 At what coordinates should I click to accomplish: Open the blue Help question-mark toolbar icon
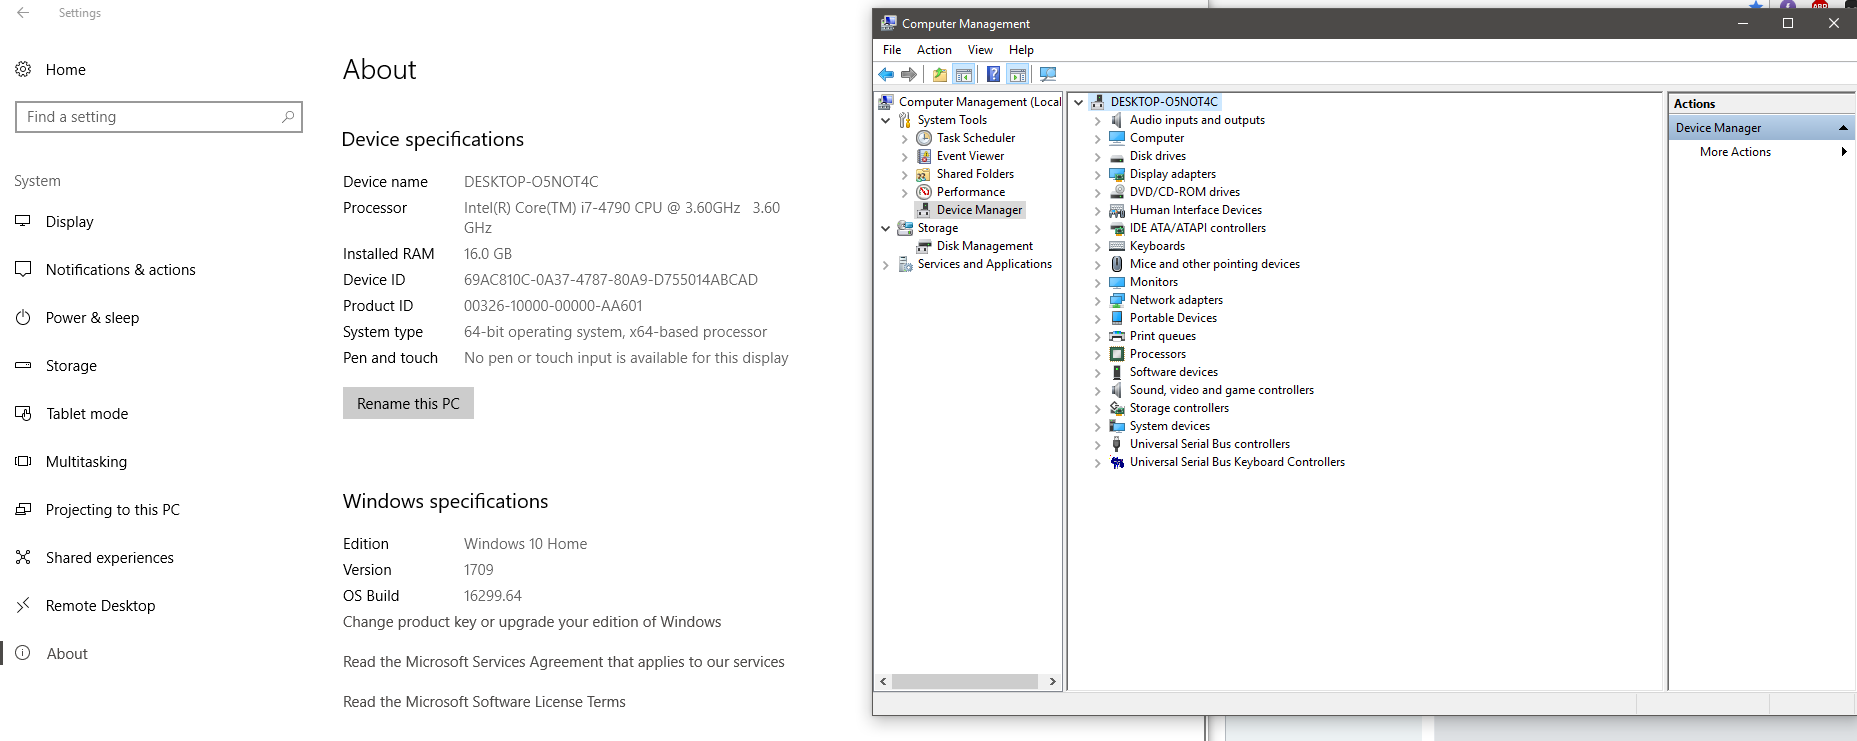[993, 74]
